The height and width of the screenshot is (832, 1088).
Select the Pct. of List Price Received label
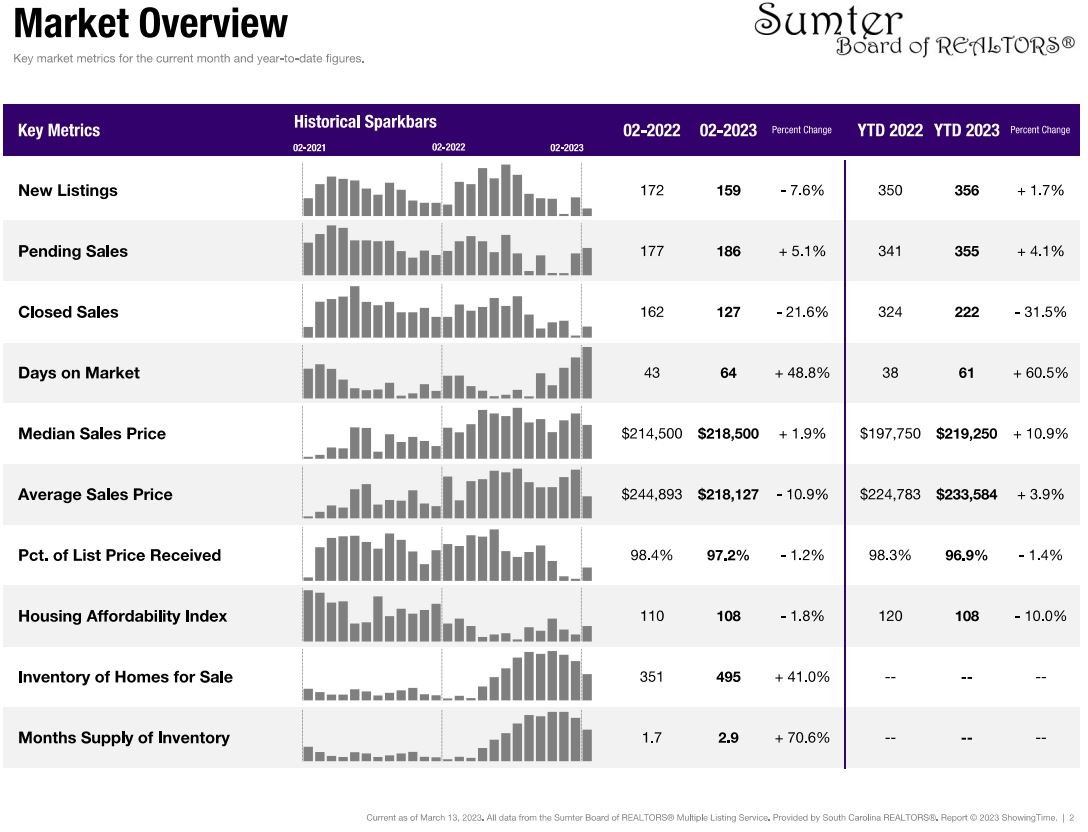point(119,556)
